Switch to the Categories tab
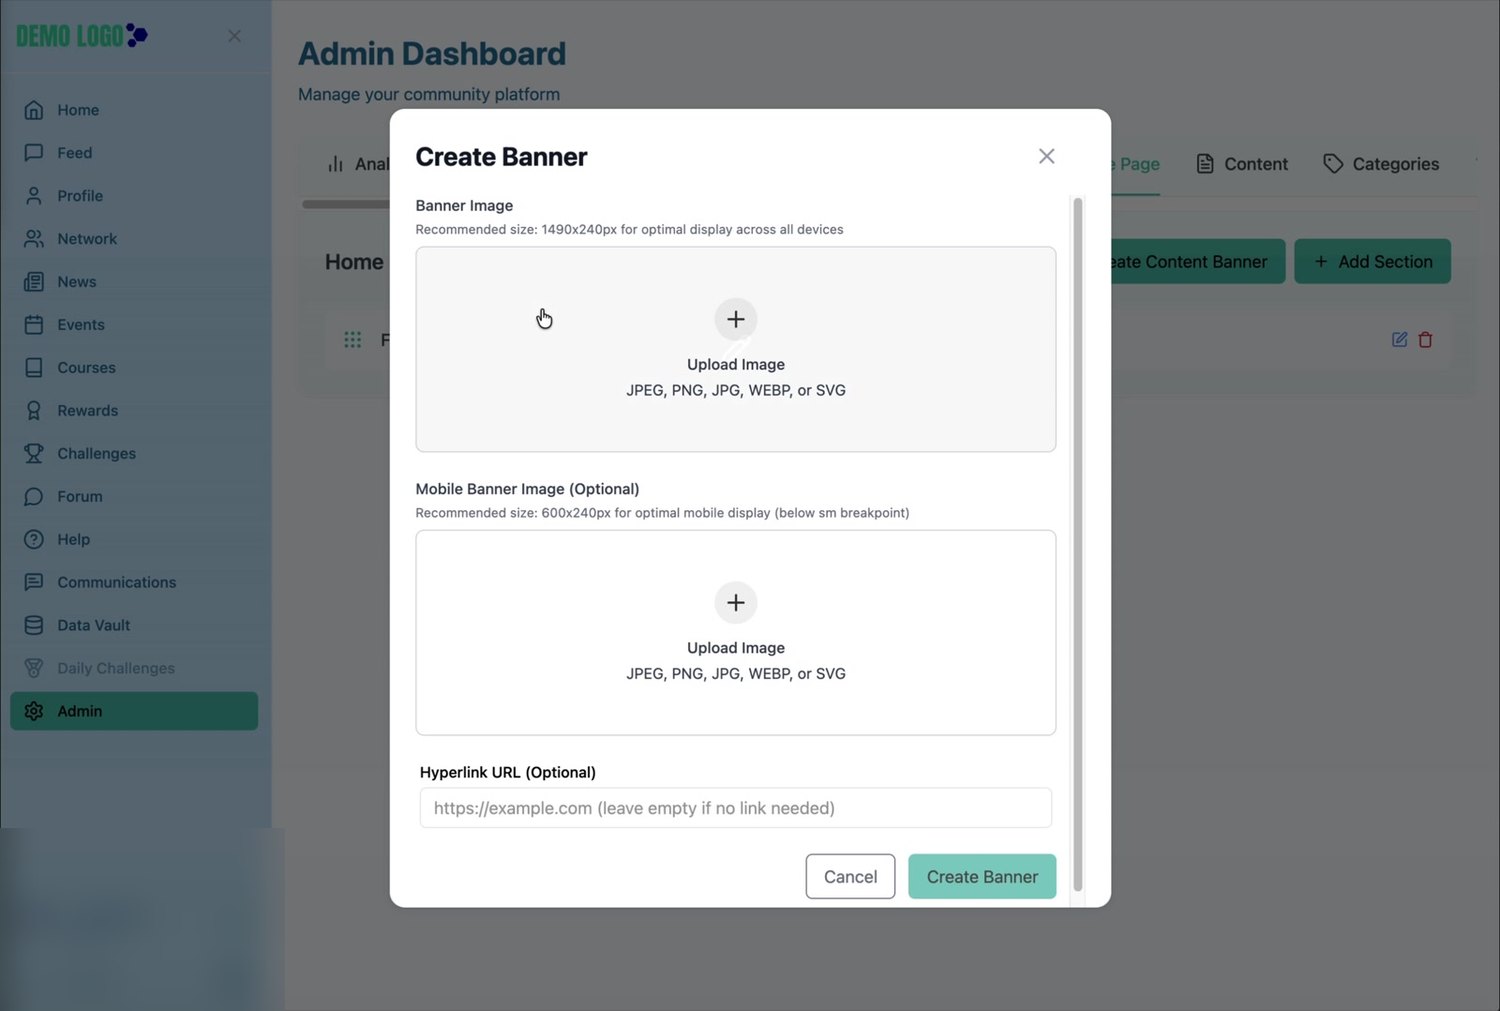Viewport: 1500px width, 1011px height. click(x=1381, y=164)
